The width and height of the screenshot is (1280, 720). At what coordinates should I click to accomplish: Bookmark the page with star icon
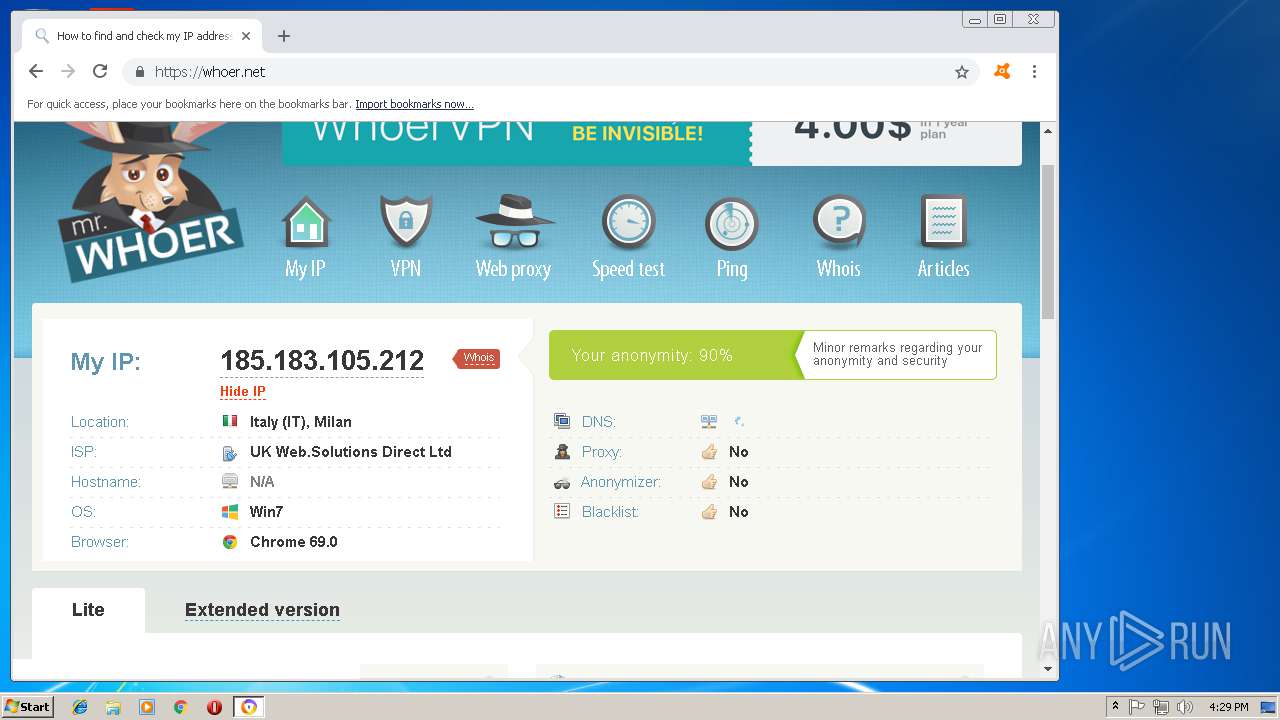[x=962, y=72]
